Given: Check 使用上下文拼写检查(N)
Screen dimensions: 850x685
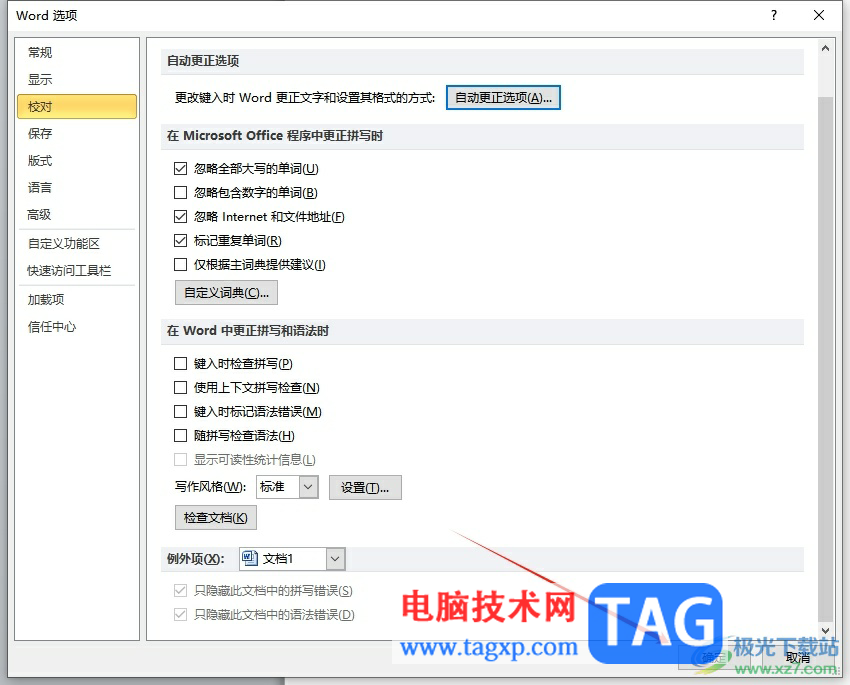Looking at the screenshot, I should 181,387.
